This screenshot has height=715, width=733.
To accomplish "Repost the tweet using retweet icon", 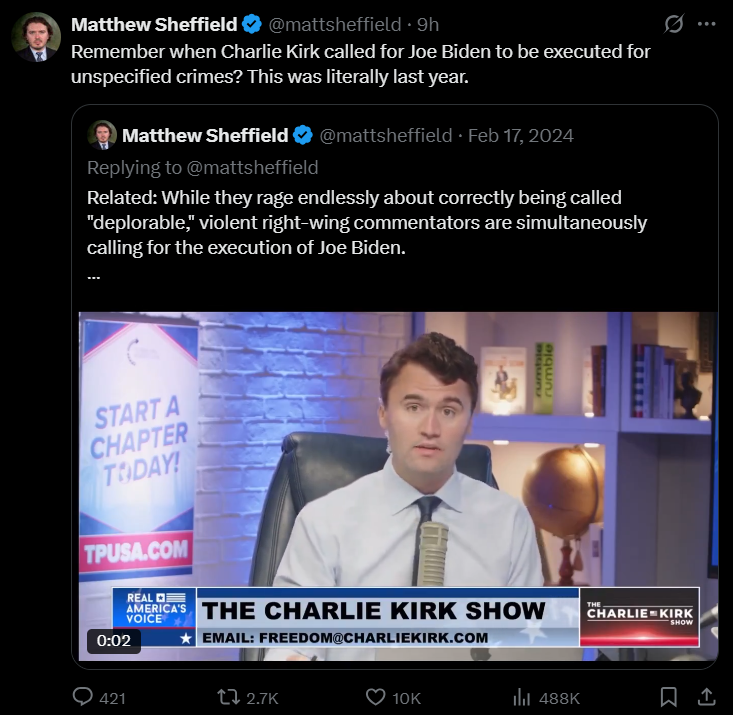I will point(229,697).
